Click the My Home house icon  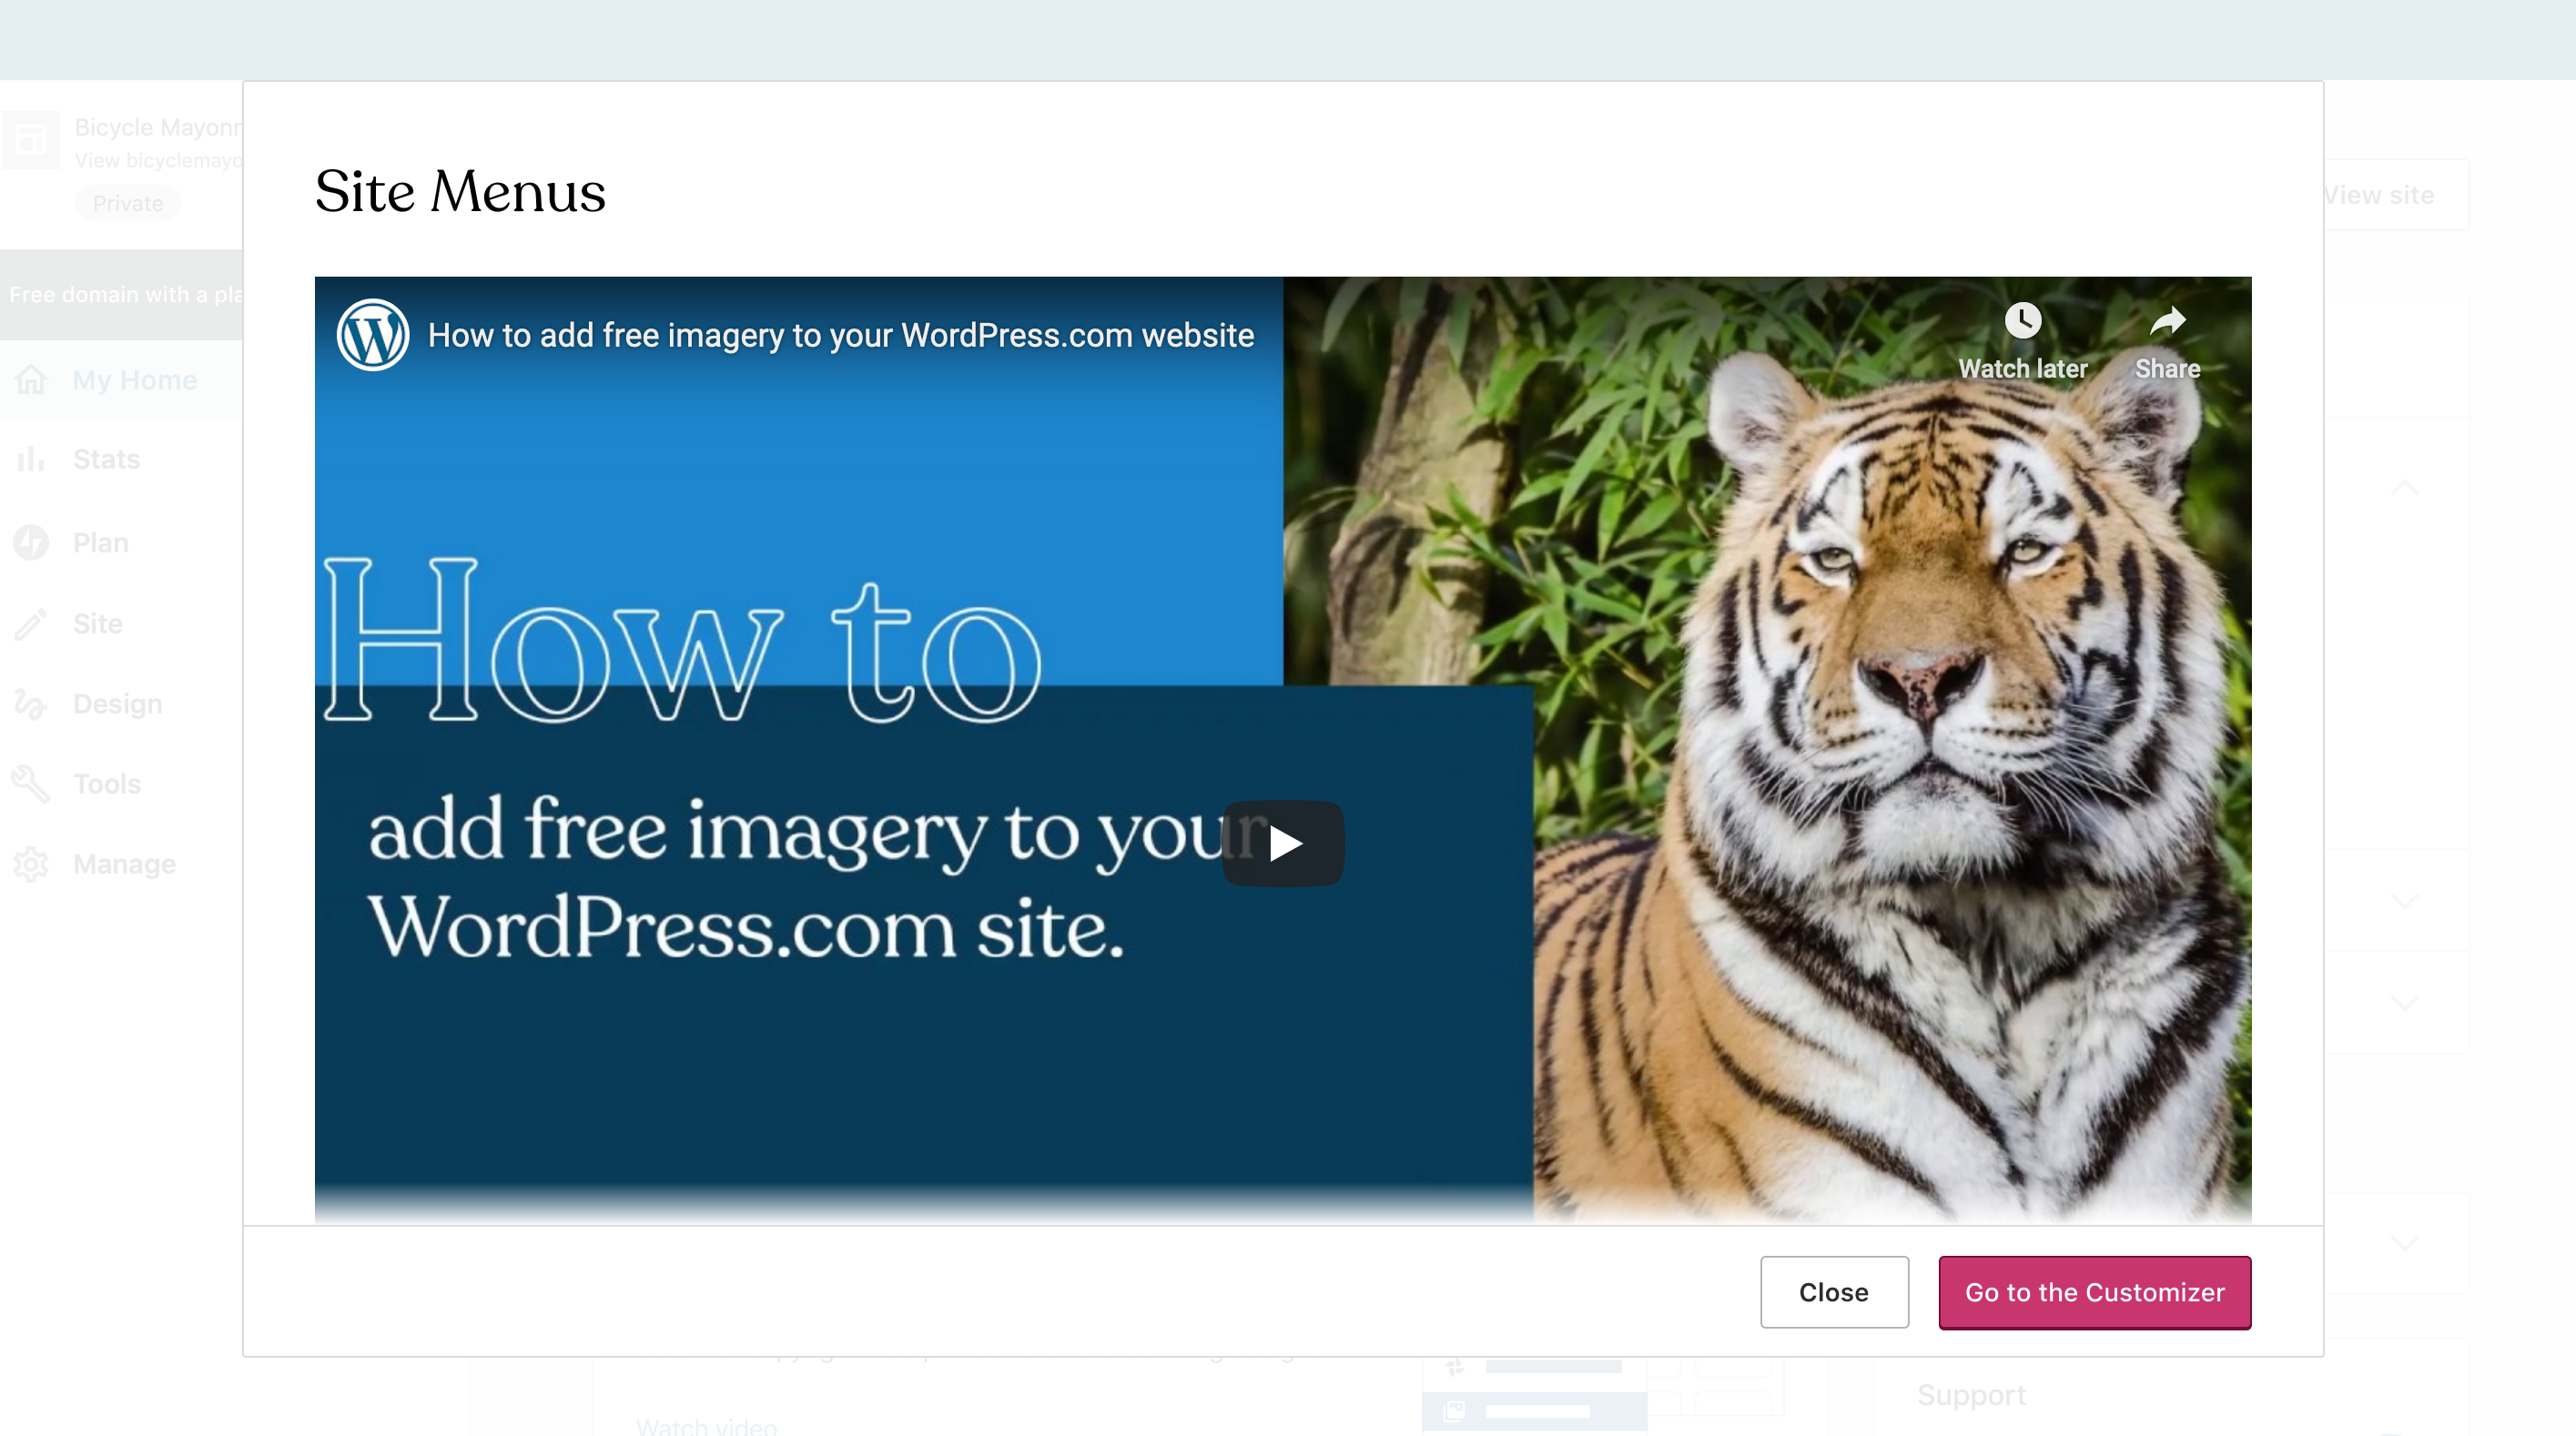31,380
